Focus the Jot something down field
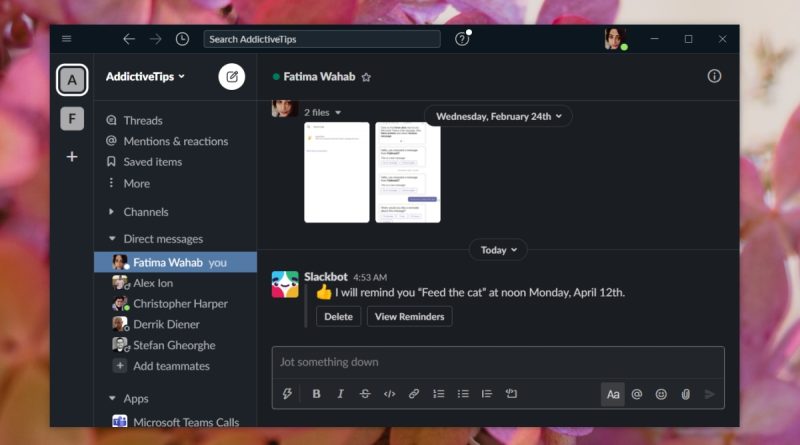This screenshot has width=800, height=445. click(498, 362)
